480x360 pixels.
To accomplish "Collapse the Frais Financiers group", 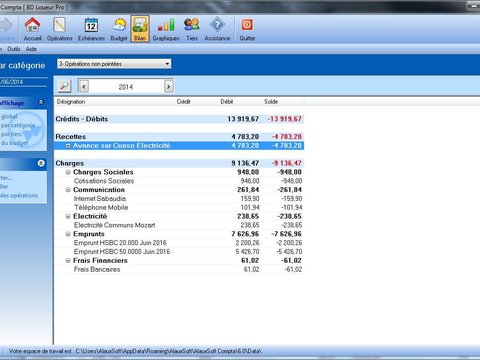I will (x=68, y=261).
